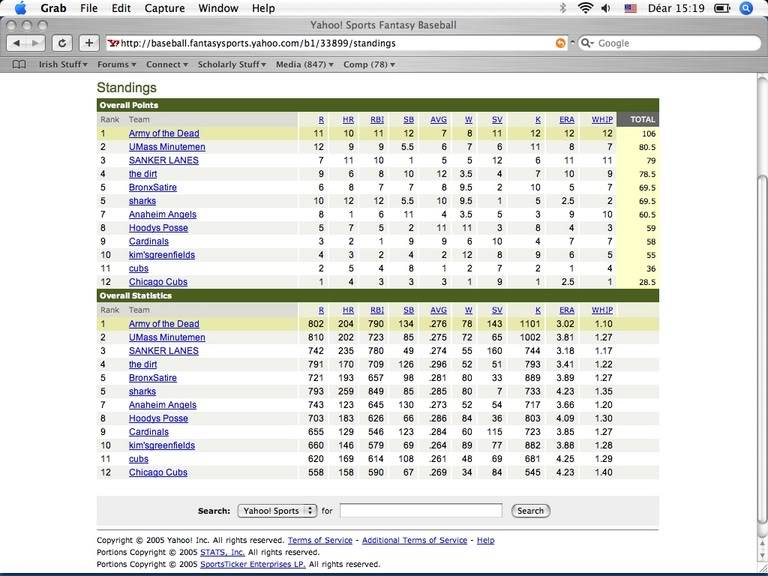Open Spotlight search icon
The height and width of the screenshot is (576, 768).
coord(746,8)
